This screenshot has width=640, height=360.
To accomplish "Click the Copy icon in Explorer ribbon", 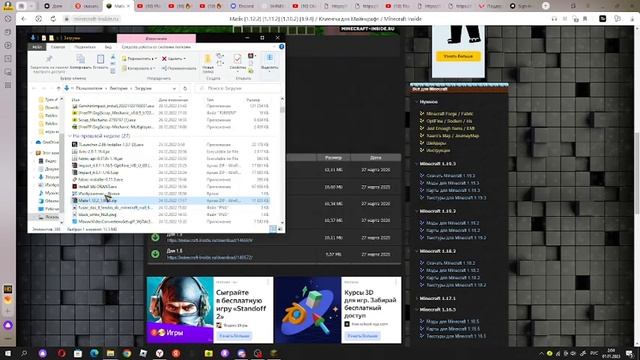I will tap(80, 59).
